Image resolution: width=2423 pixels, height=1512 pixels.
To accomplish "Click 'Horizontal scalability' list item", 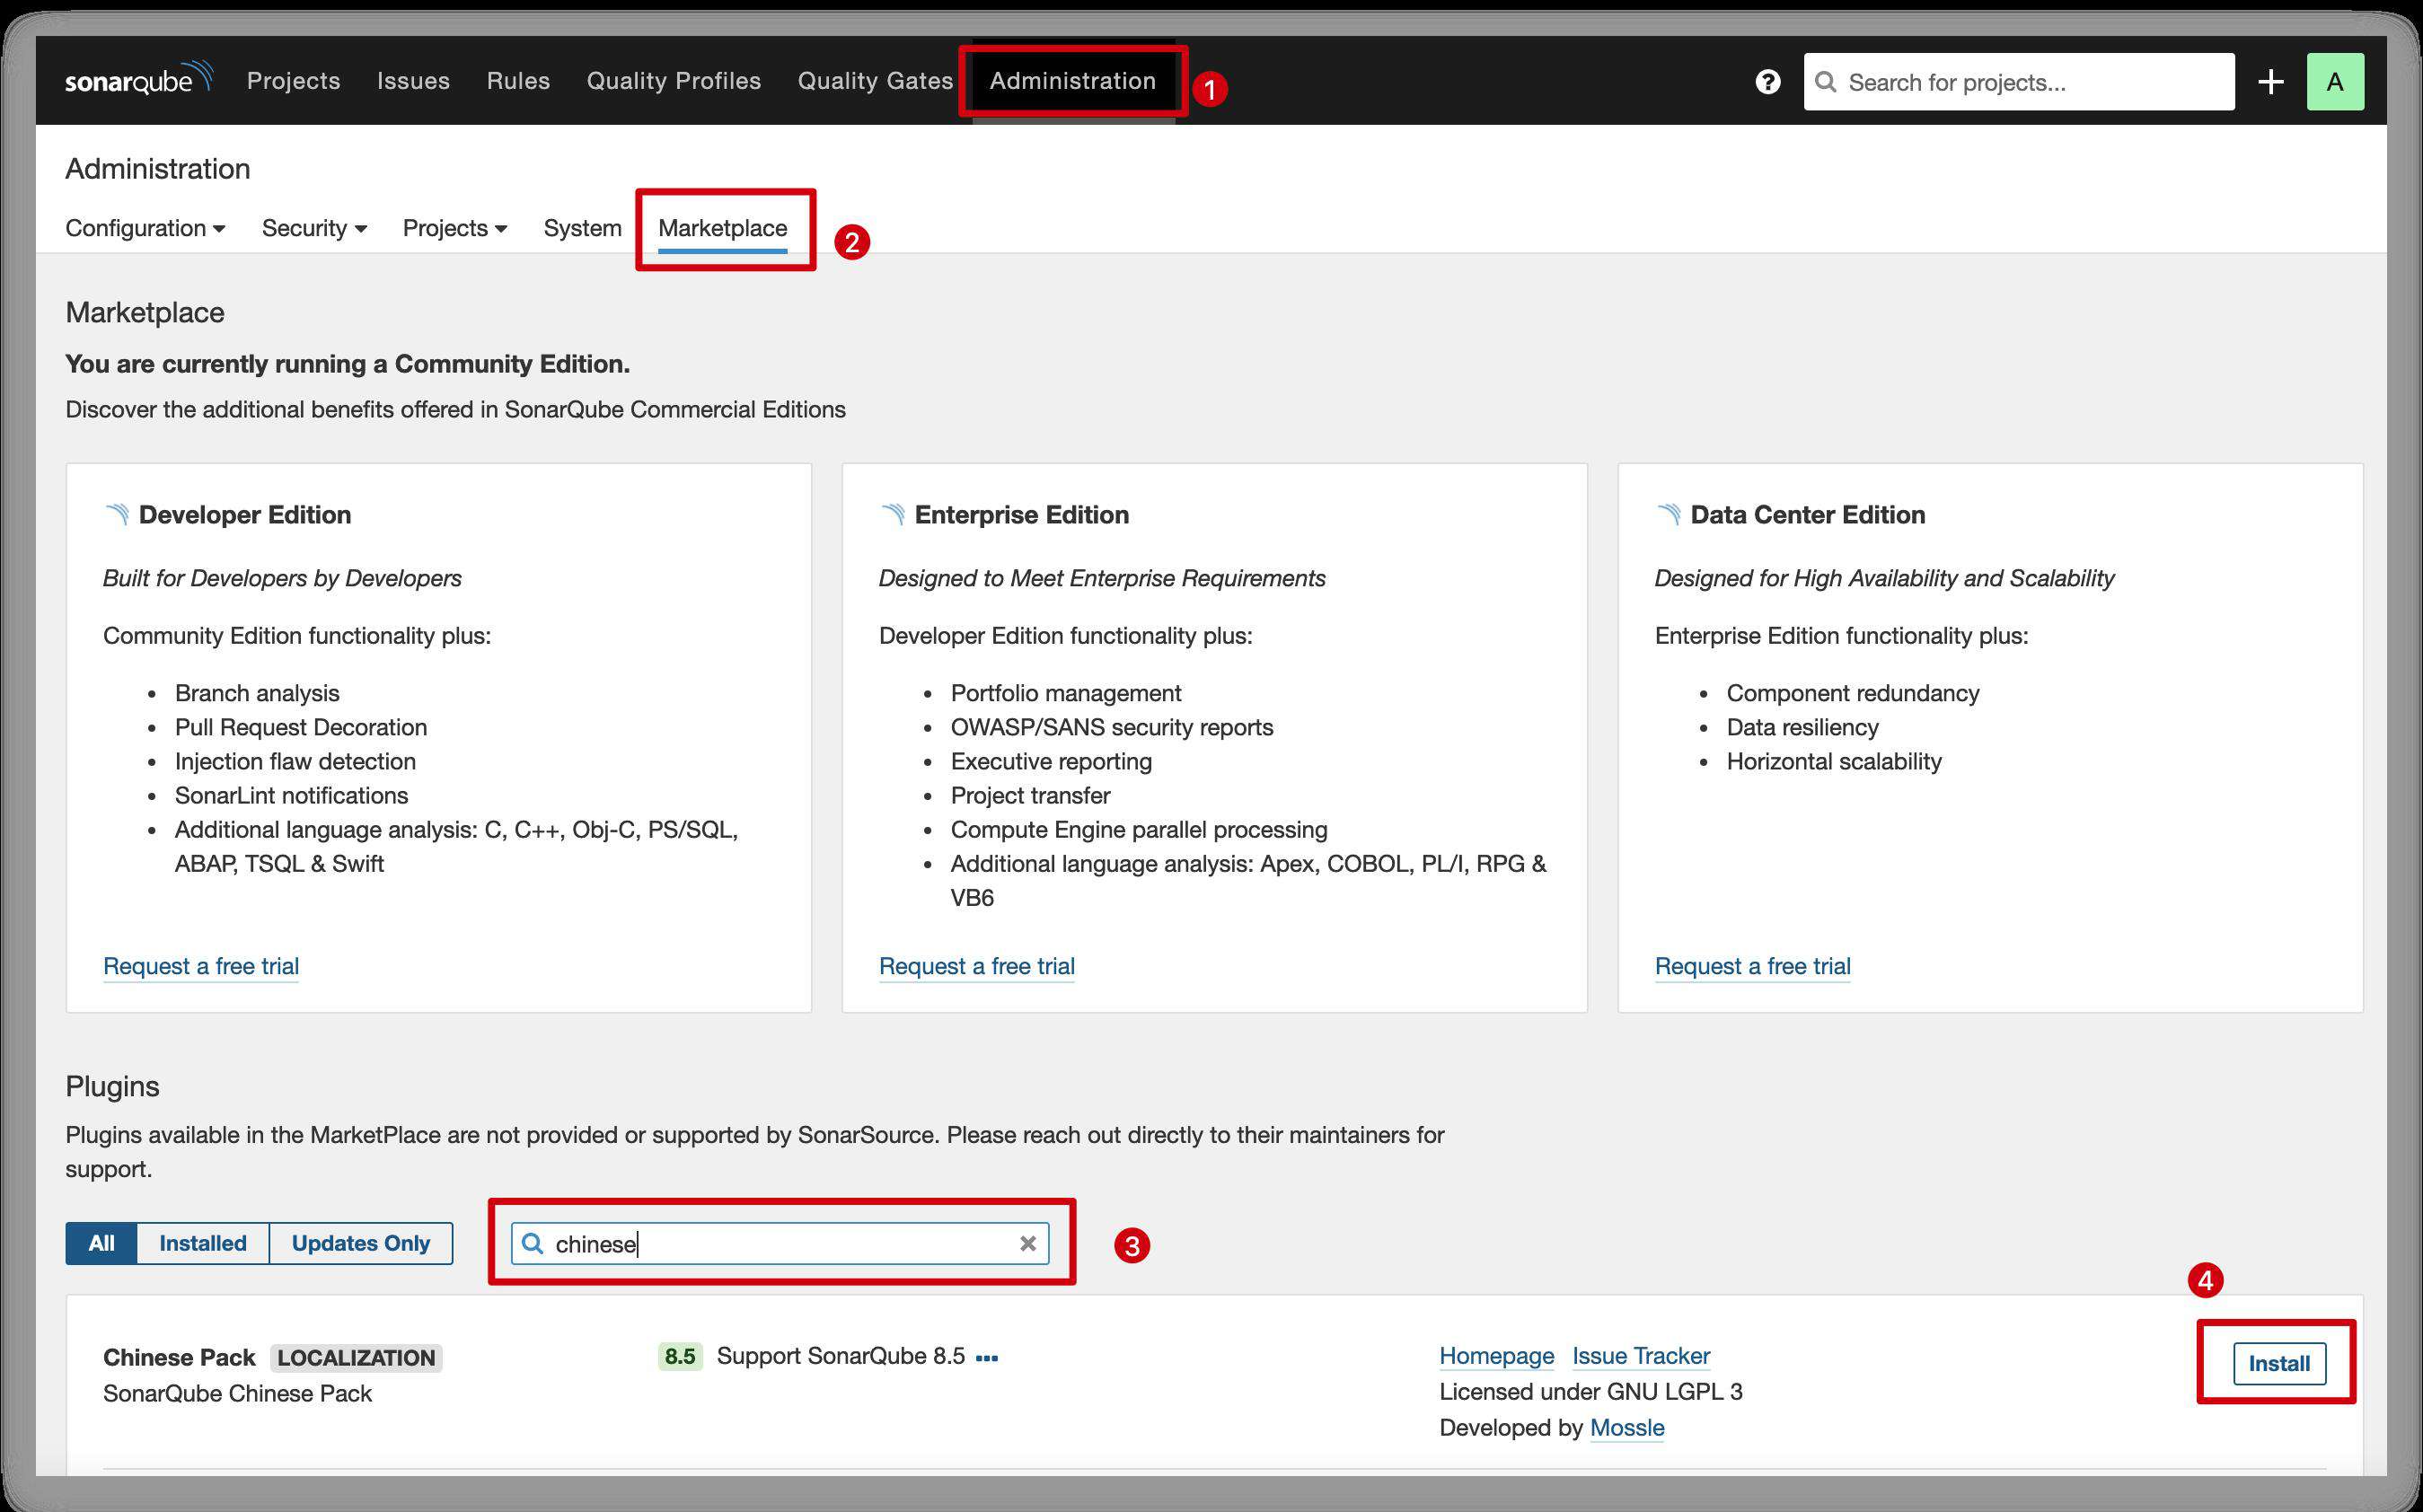I will pyautogui.click(x=1834, y=761).
